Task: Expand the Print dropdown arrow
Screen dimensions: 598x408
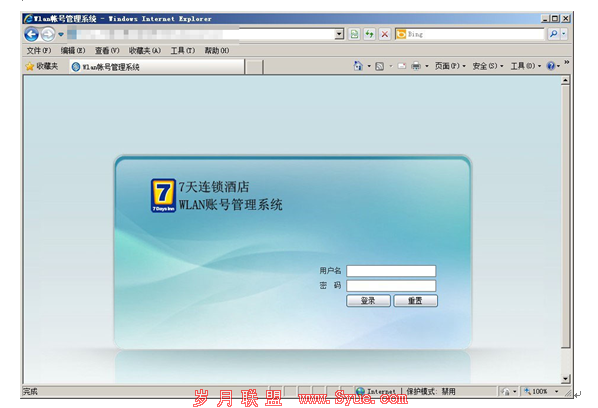Action: pos(427,66)
